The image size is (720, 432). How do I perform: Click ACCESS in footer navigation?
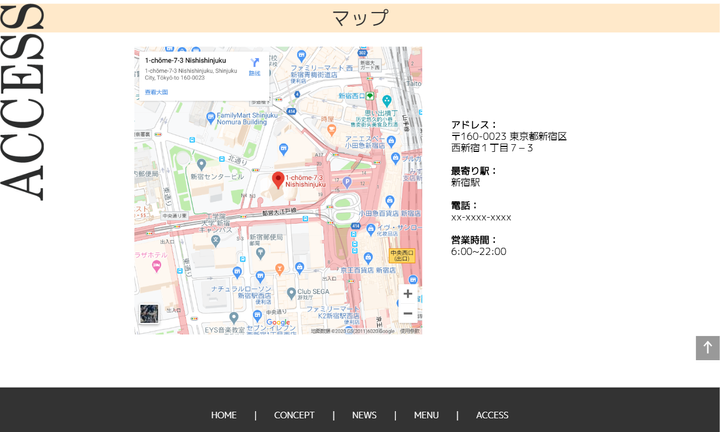coord(492,415)
